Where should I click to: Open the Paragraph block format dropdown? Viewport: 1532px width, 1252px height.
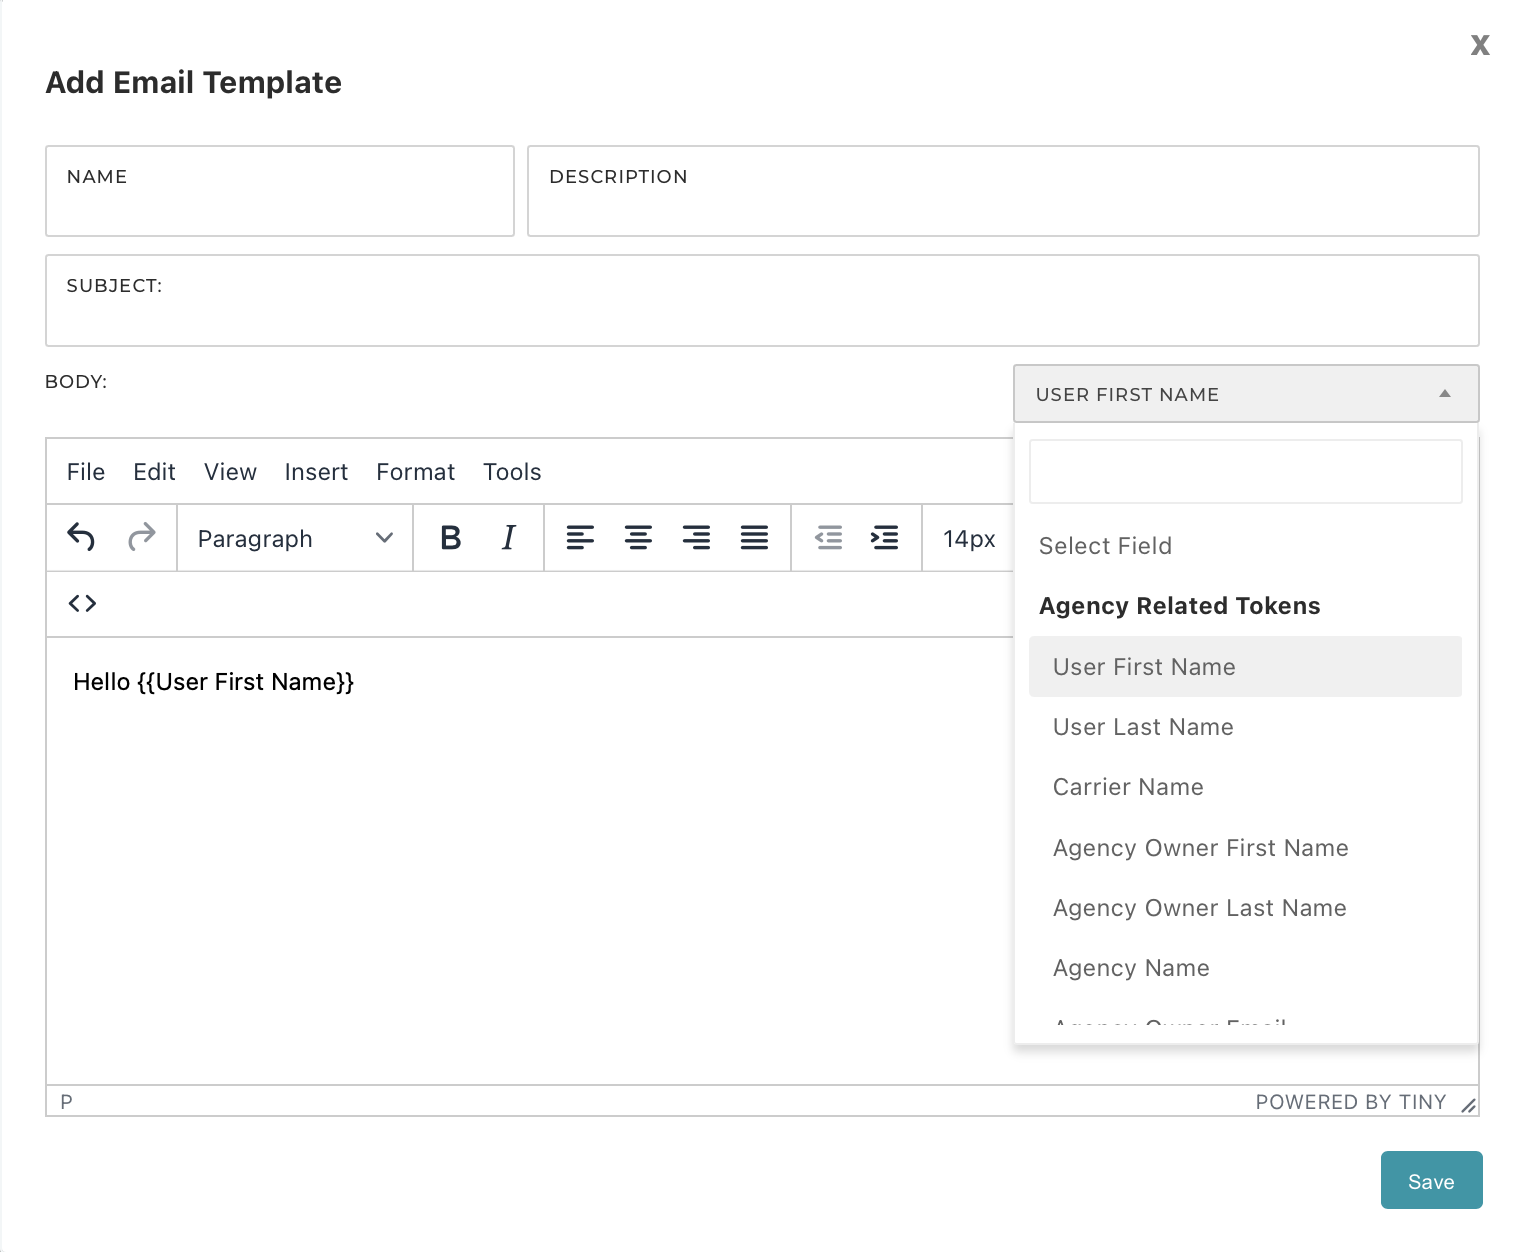295,538
